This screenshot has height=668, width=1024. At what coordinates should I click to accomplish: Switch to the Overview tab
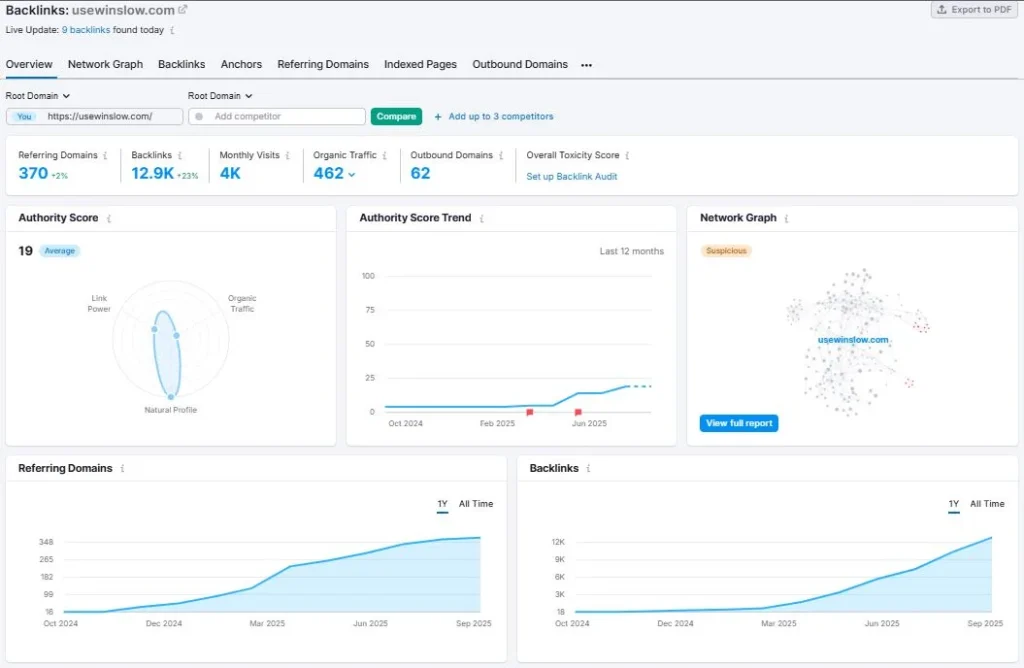click(29, 65)
